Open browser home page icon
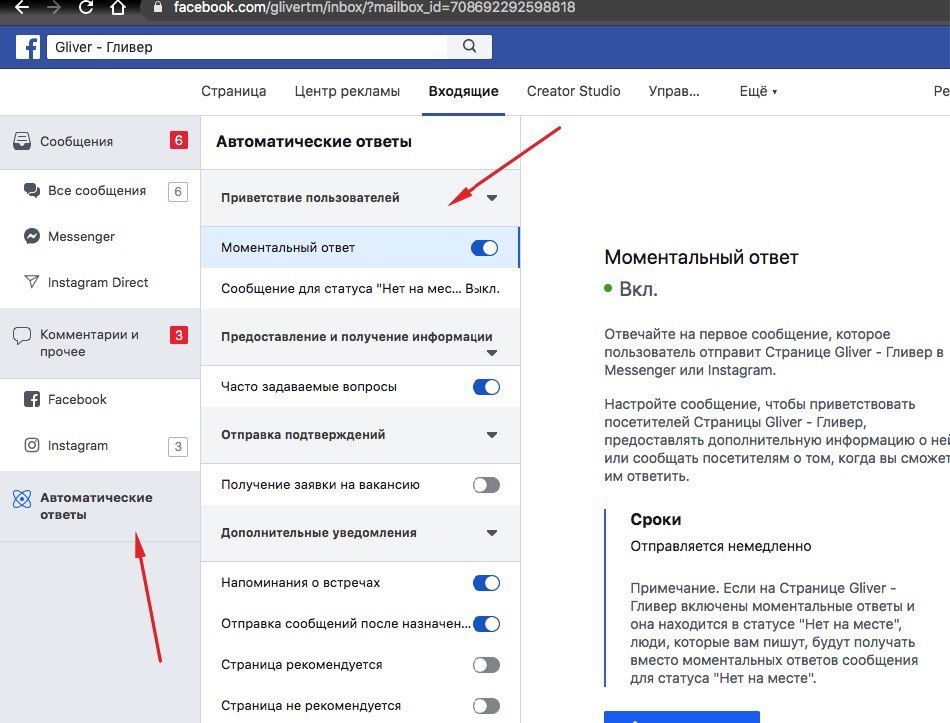Screen dimensions: 950x723 (118, 7)
